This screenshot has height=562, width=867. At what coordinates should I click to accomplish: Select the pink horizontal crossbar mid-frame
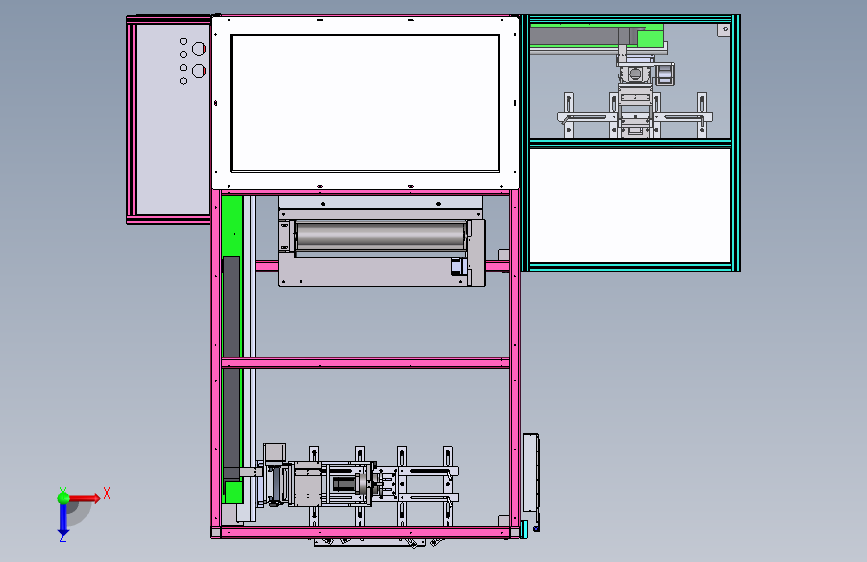point(365,363)
